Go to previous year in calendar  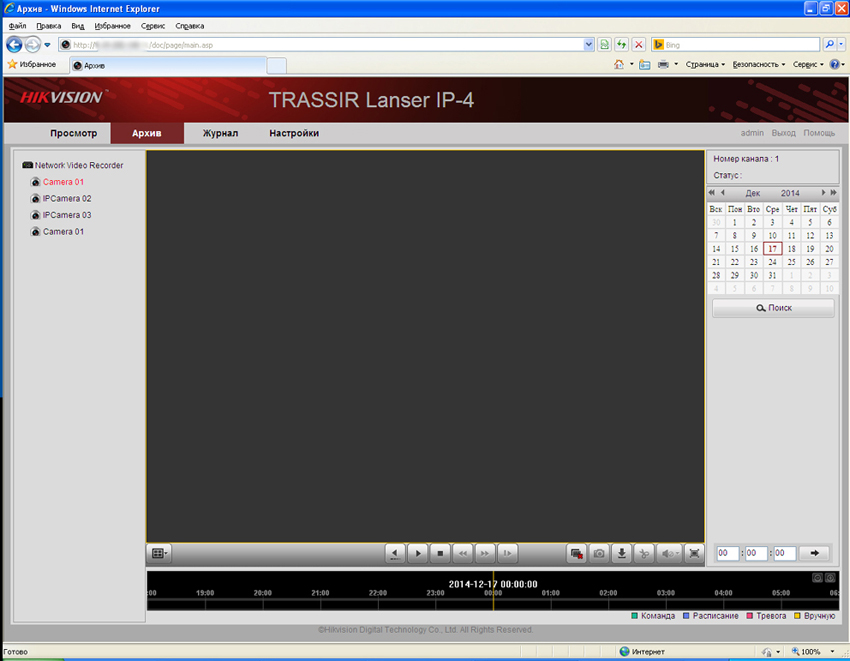tap(712, 192)
